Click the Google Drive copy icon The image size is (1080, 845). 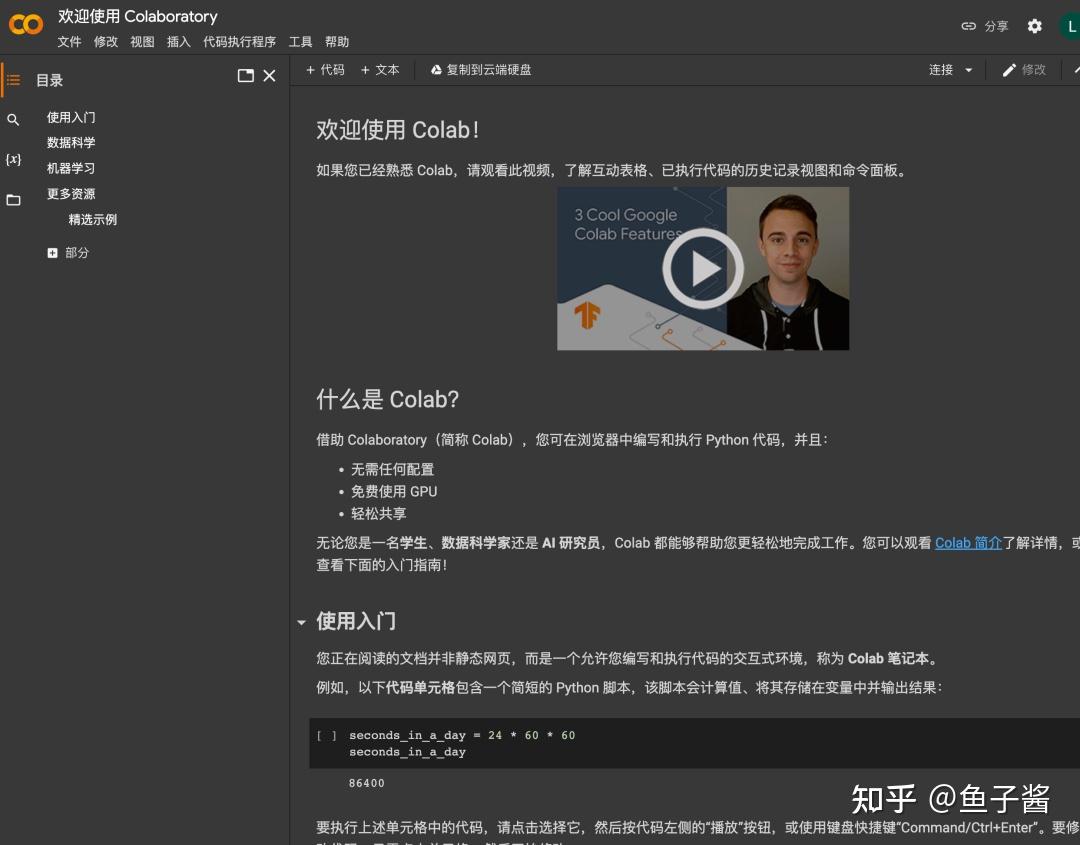click(436, 70)
